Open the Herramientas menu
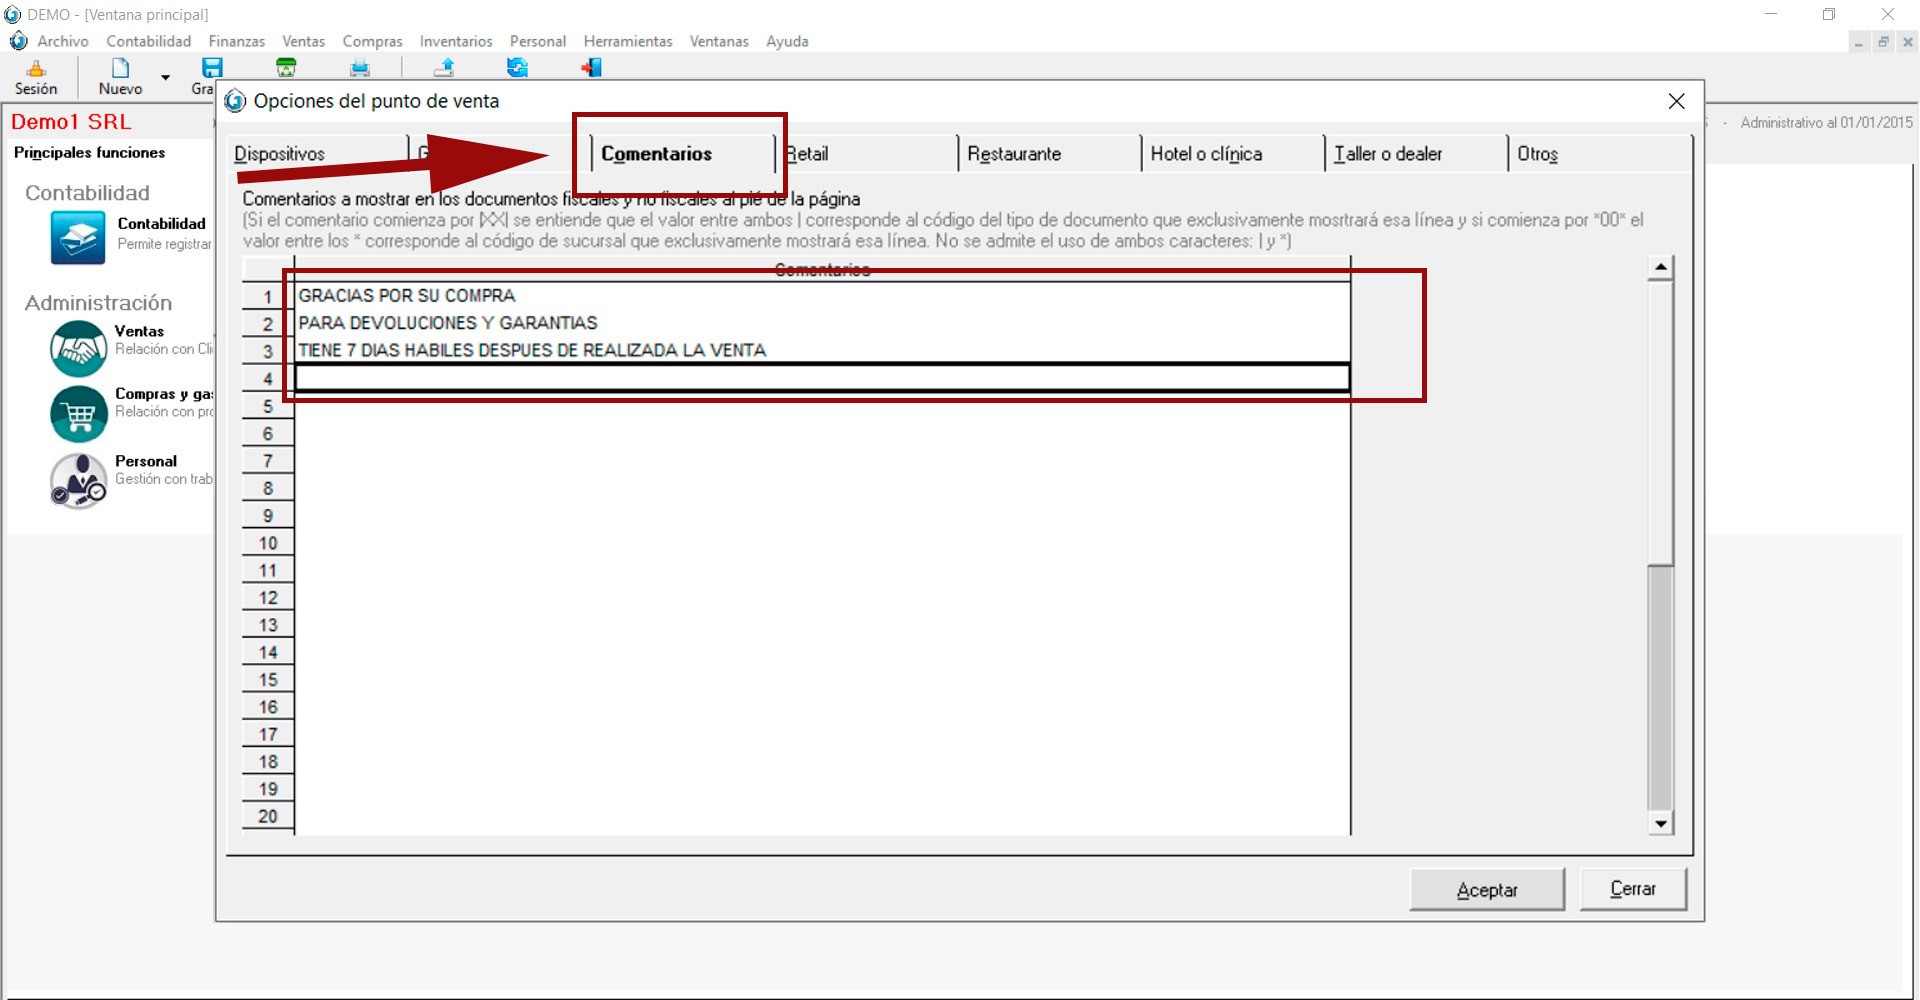The height and width of the screenshot is (1000, 1920). pos(627,41)
